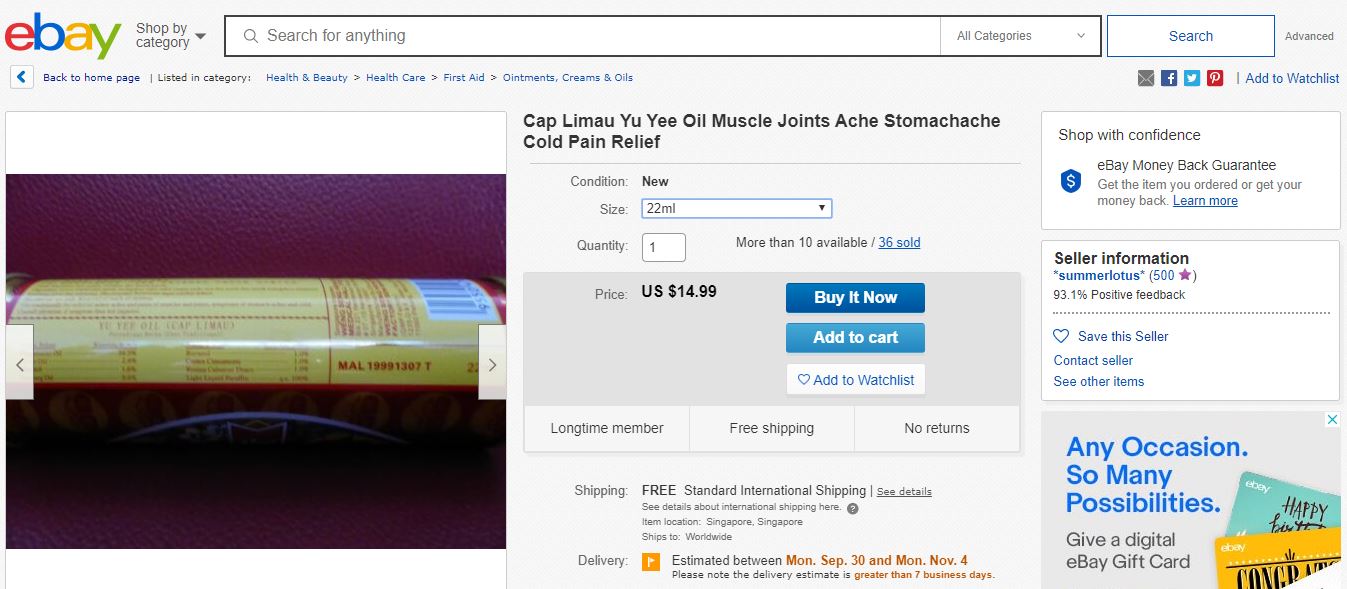This screenshot has width=1347, height=589.
Task: Open the All Categories dropdown
Action: click(x=1020, y=36)
